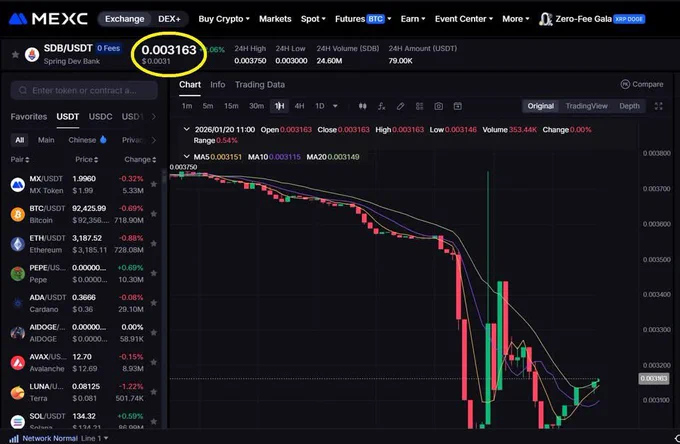Switch to the Info tab
680x444 pixels.
[218, 85]
